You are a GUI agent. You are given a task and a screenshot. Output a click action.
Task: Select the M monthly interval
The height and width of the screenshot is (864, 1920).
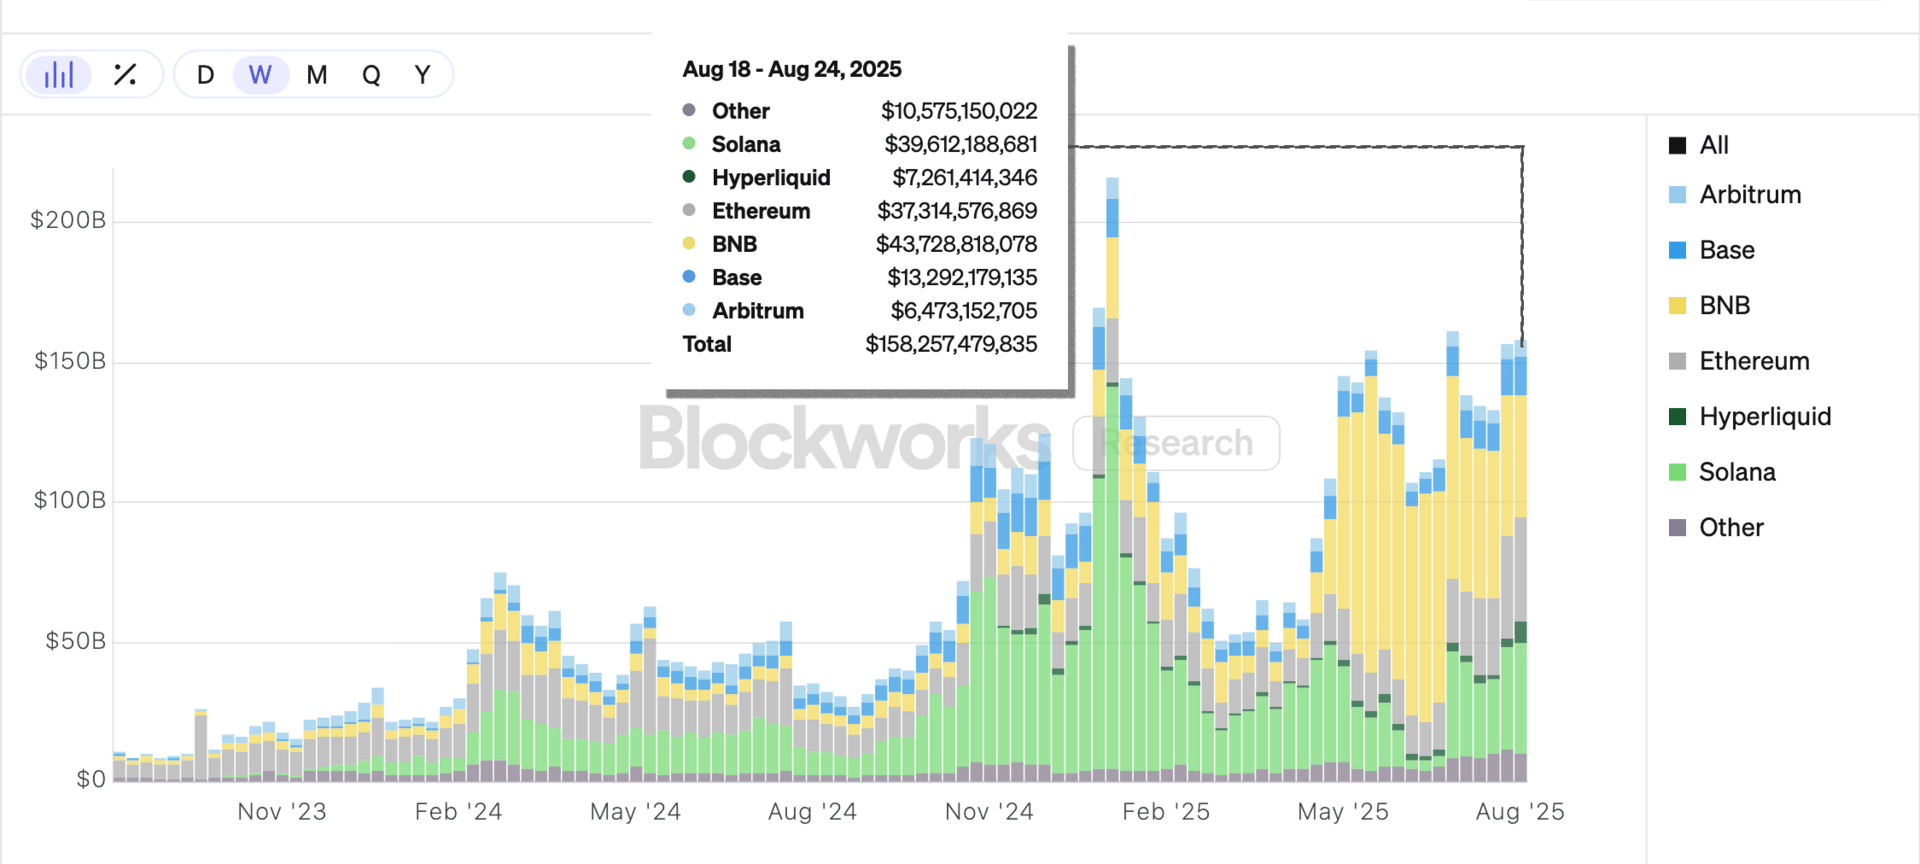click(x=317, y=75)
